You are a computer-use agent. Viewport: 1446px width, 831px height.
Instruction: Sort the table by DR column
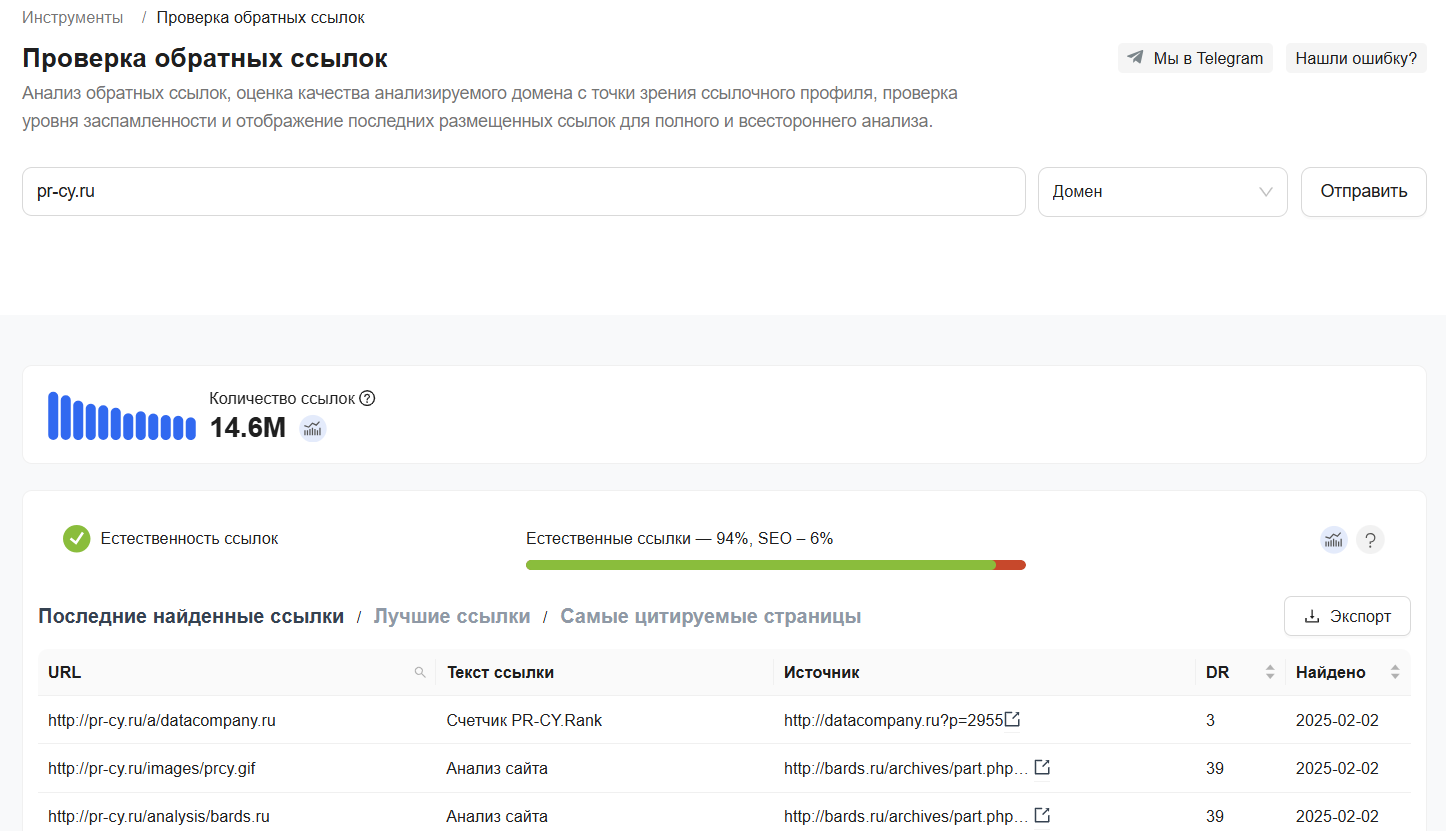1270,672
